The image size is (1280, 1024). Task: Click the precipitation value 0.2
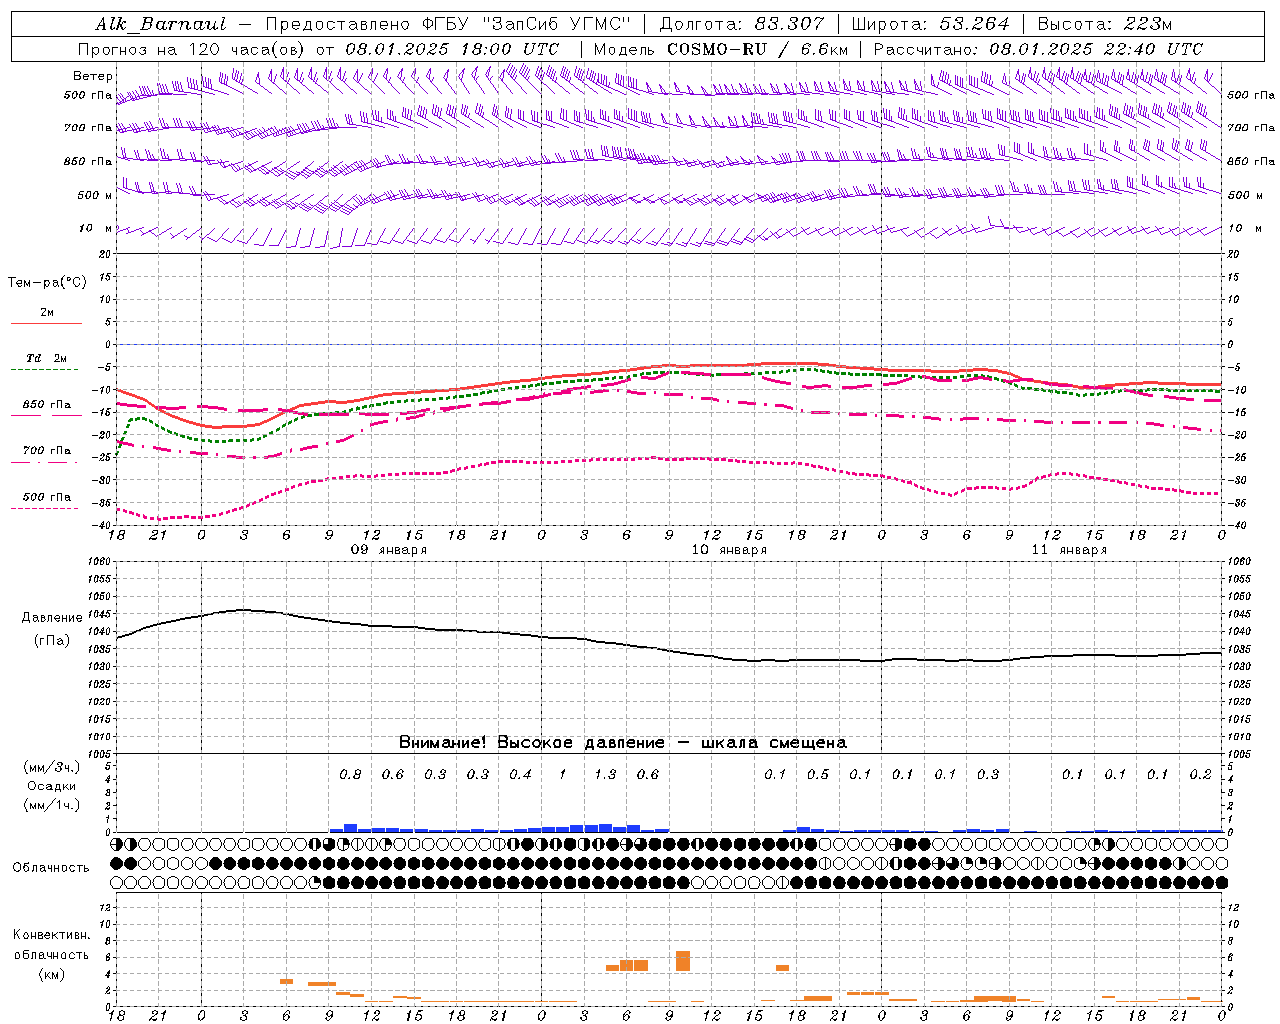(1200, 774)
